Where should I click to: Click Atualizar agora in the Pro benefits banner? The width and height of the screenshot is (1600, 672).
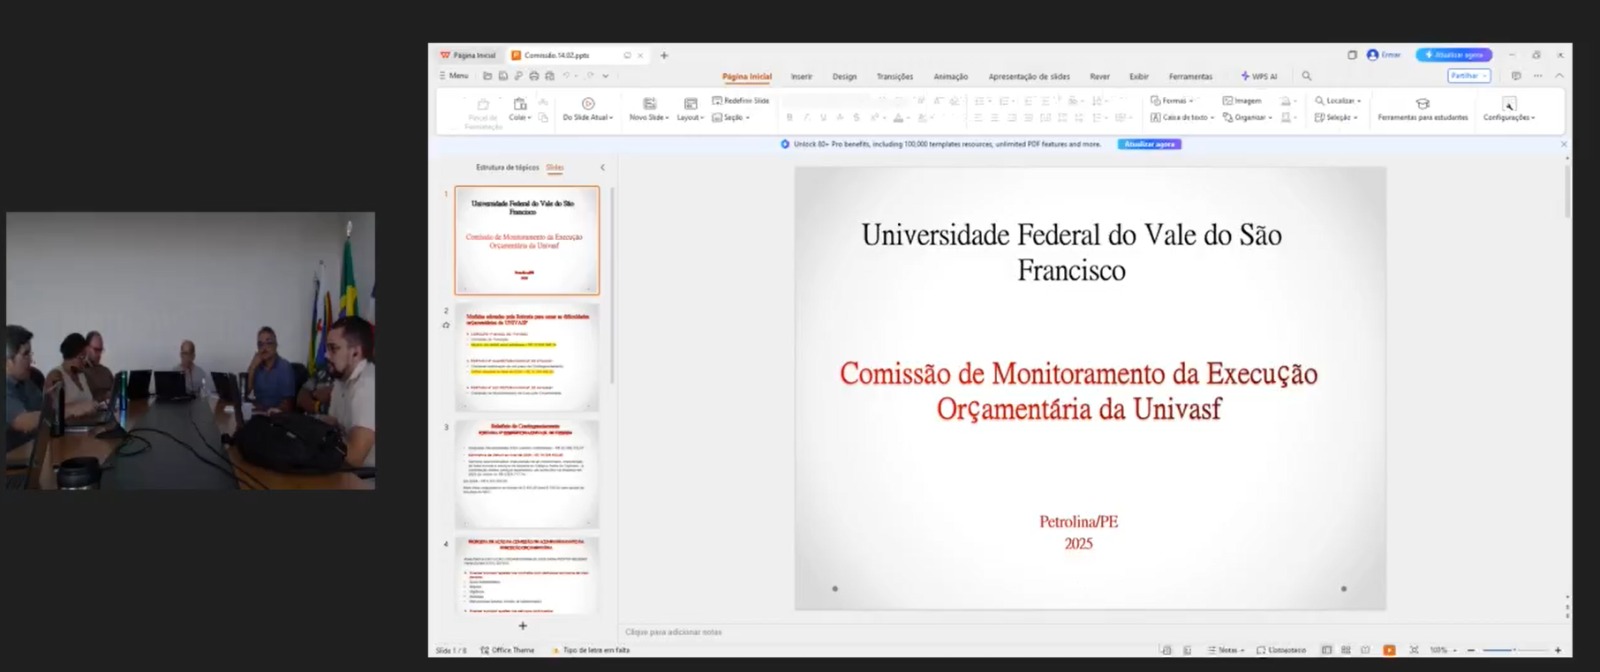coord(1149,144)
